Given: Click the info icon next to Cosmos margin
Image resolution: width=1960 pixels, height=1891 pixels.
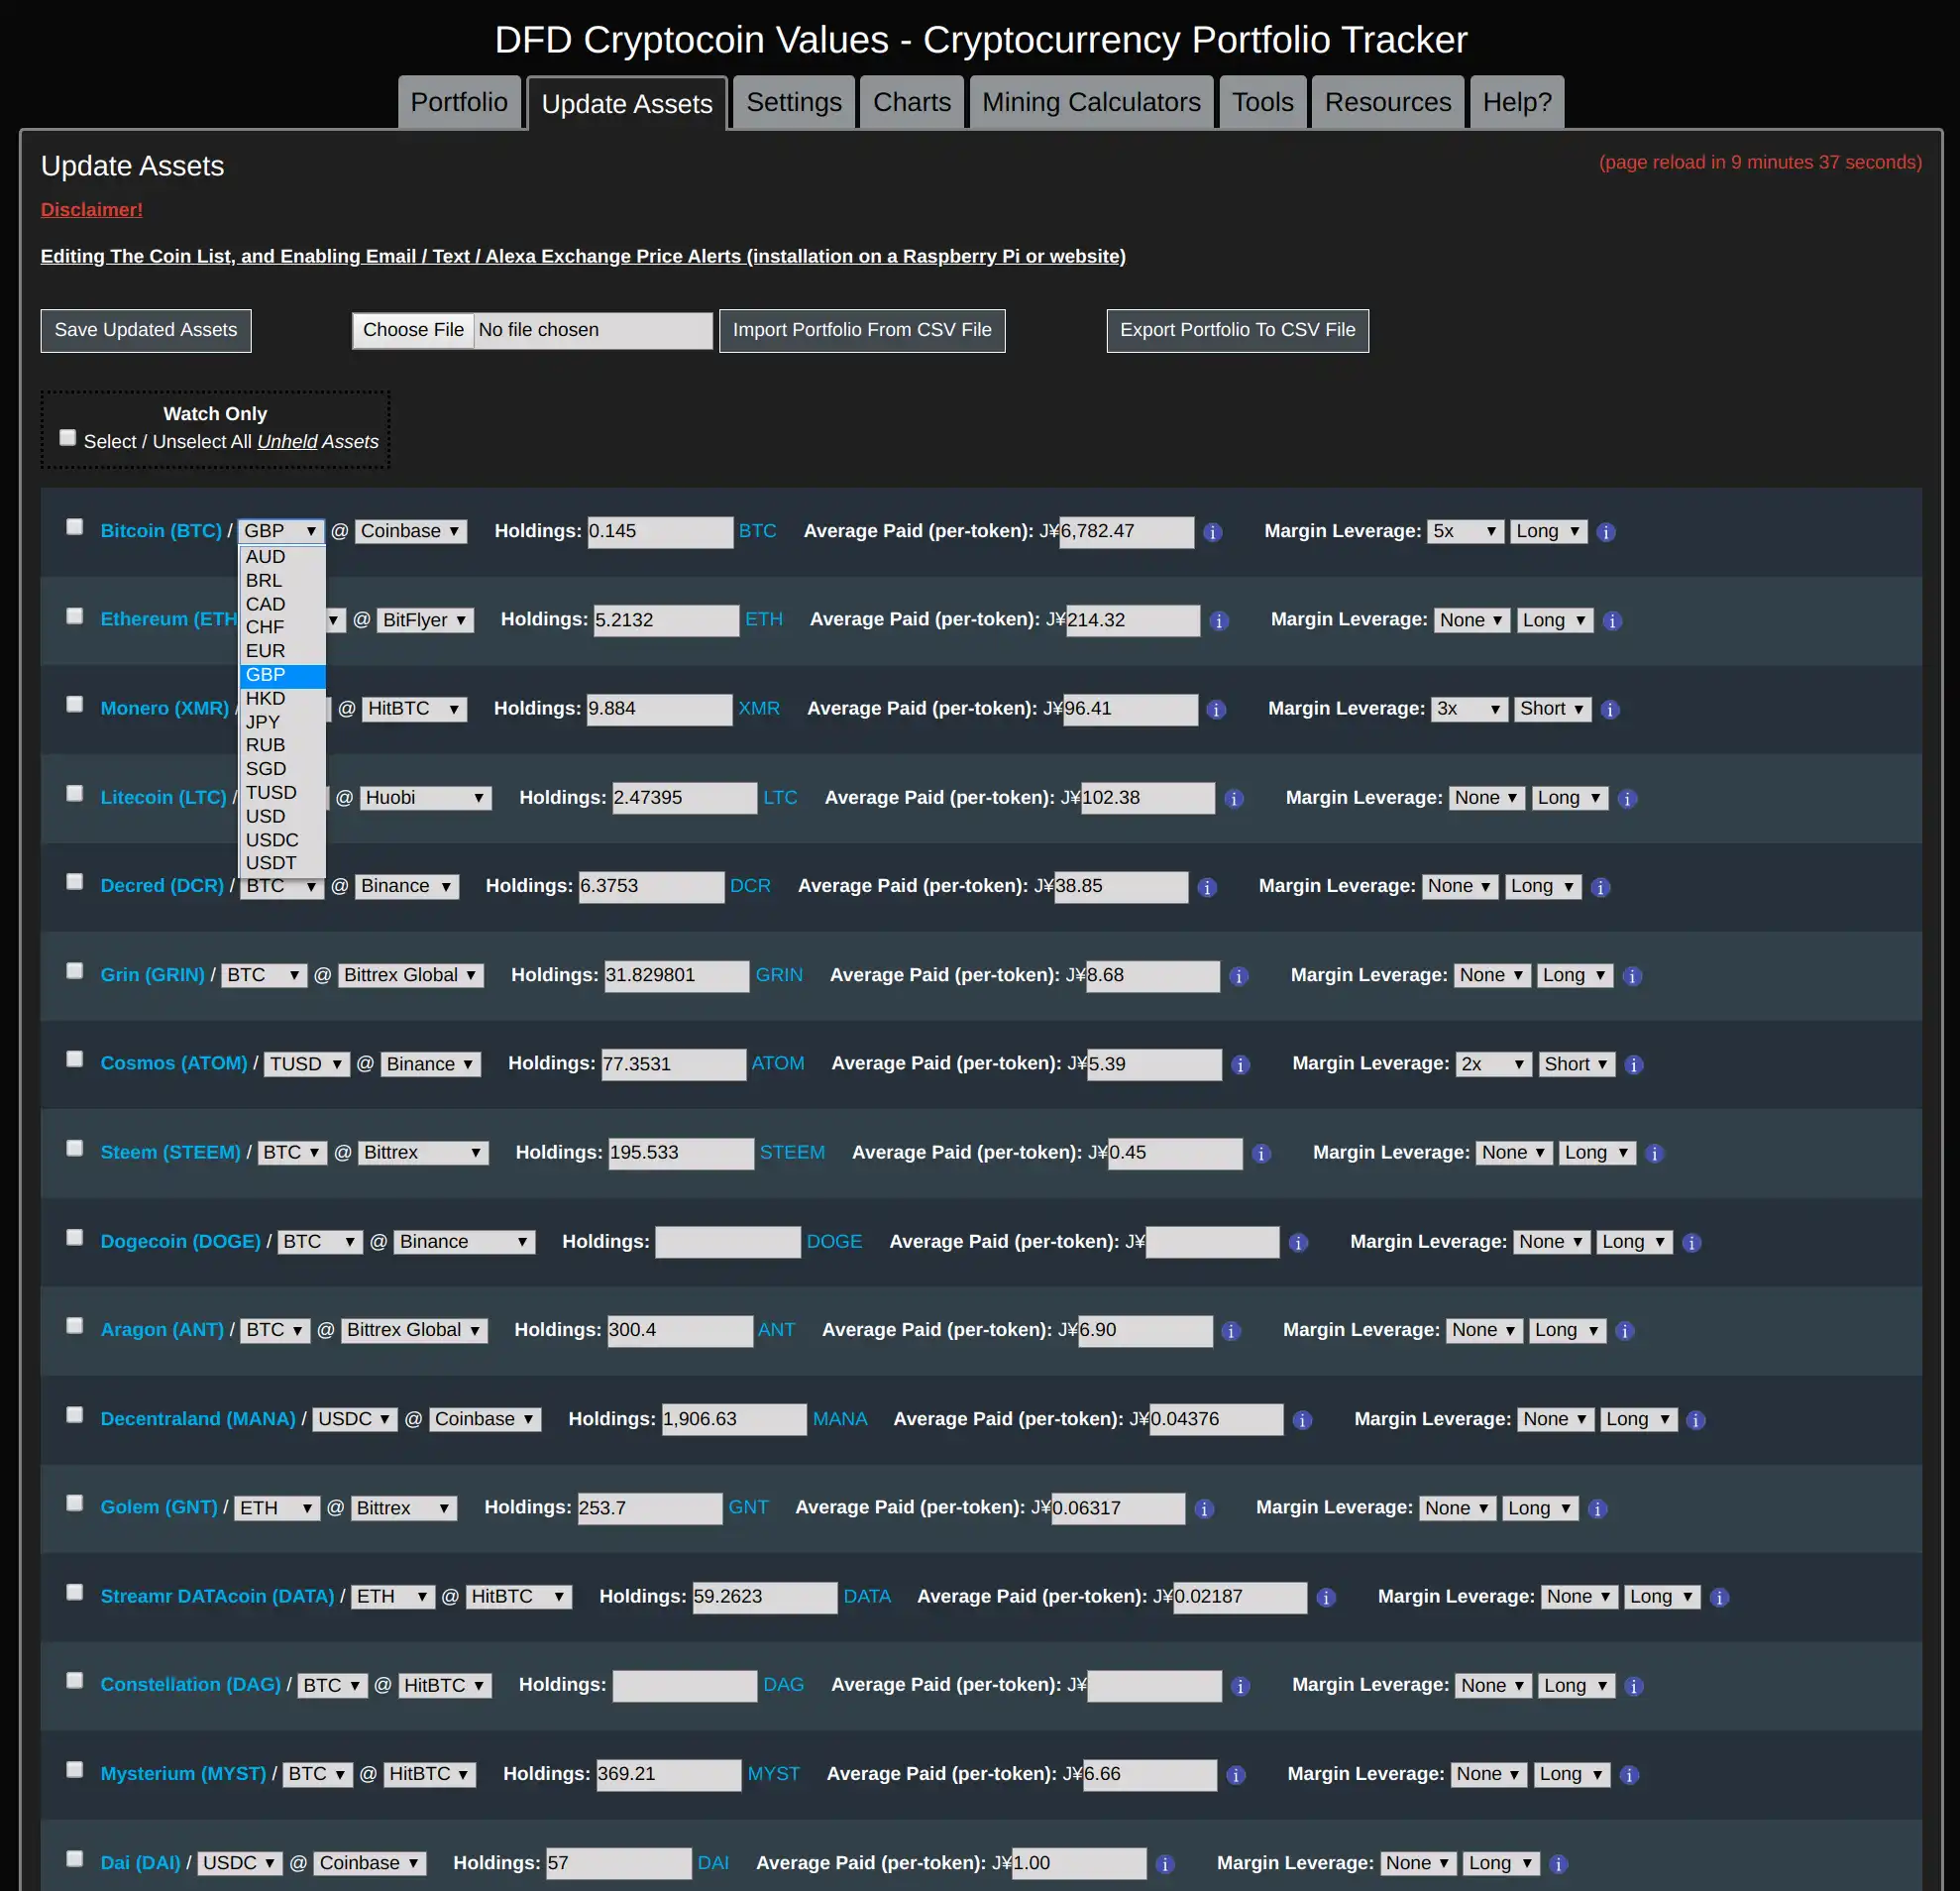Looking at the screenshot, I should 1636,1062.
